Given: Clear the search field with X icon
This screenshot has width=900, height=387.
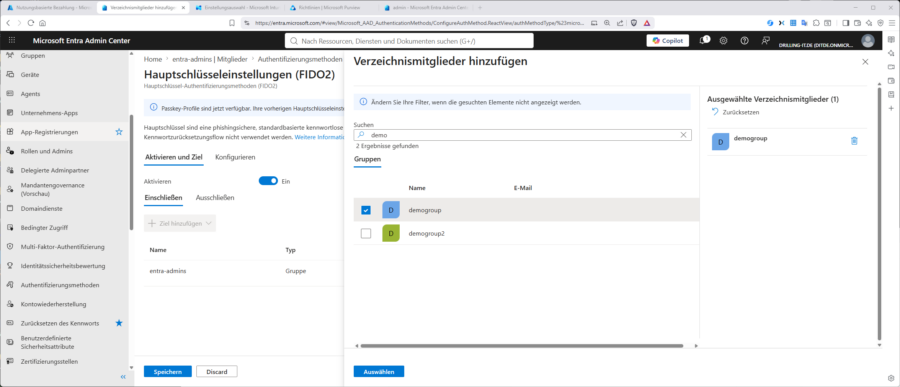Looking at the screenshot, I should pyautogui.click(x=684, y=135).
